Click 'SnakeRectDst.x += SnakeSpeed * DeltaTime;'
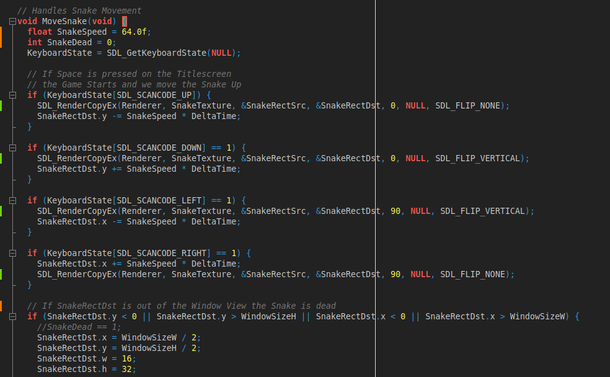The image size is (610, 377). (139, 264)
